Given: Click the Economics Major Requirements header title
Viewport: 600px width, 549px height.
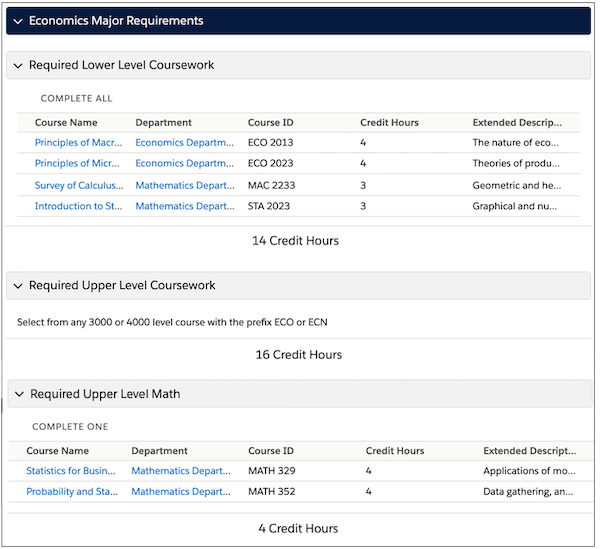Looking at the screenshot, I should pyautogui.click(x=116, y=21).
